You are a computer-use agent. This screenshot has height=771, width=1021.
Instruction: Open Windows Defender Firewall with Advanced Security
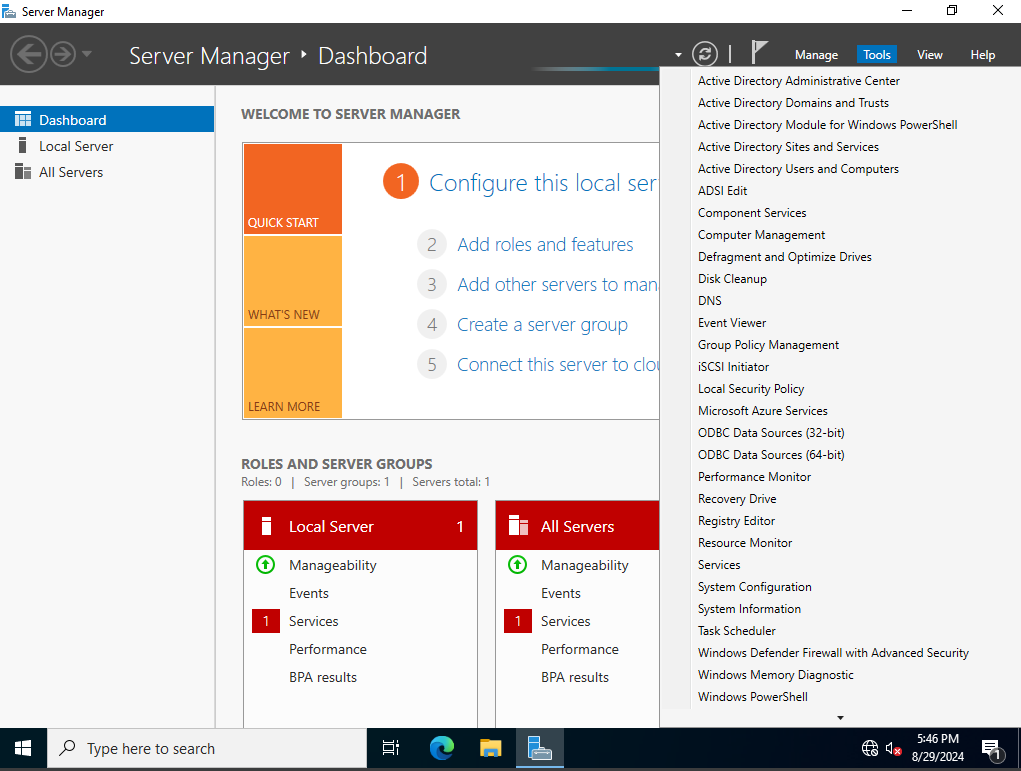pyautogui.click(x=833, y=653)
